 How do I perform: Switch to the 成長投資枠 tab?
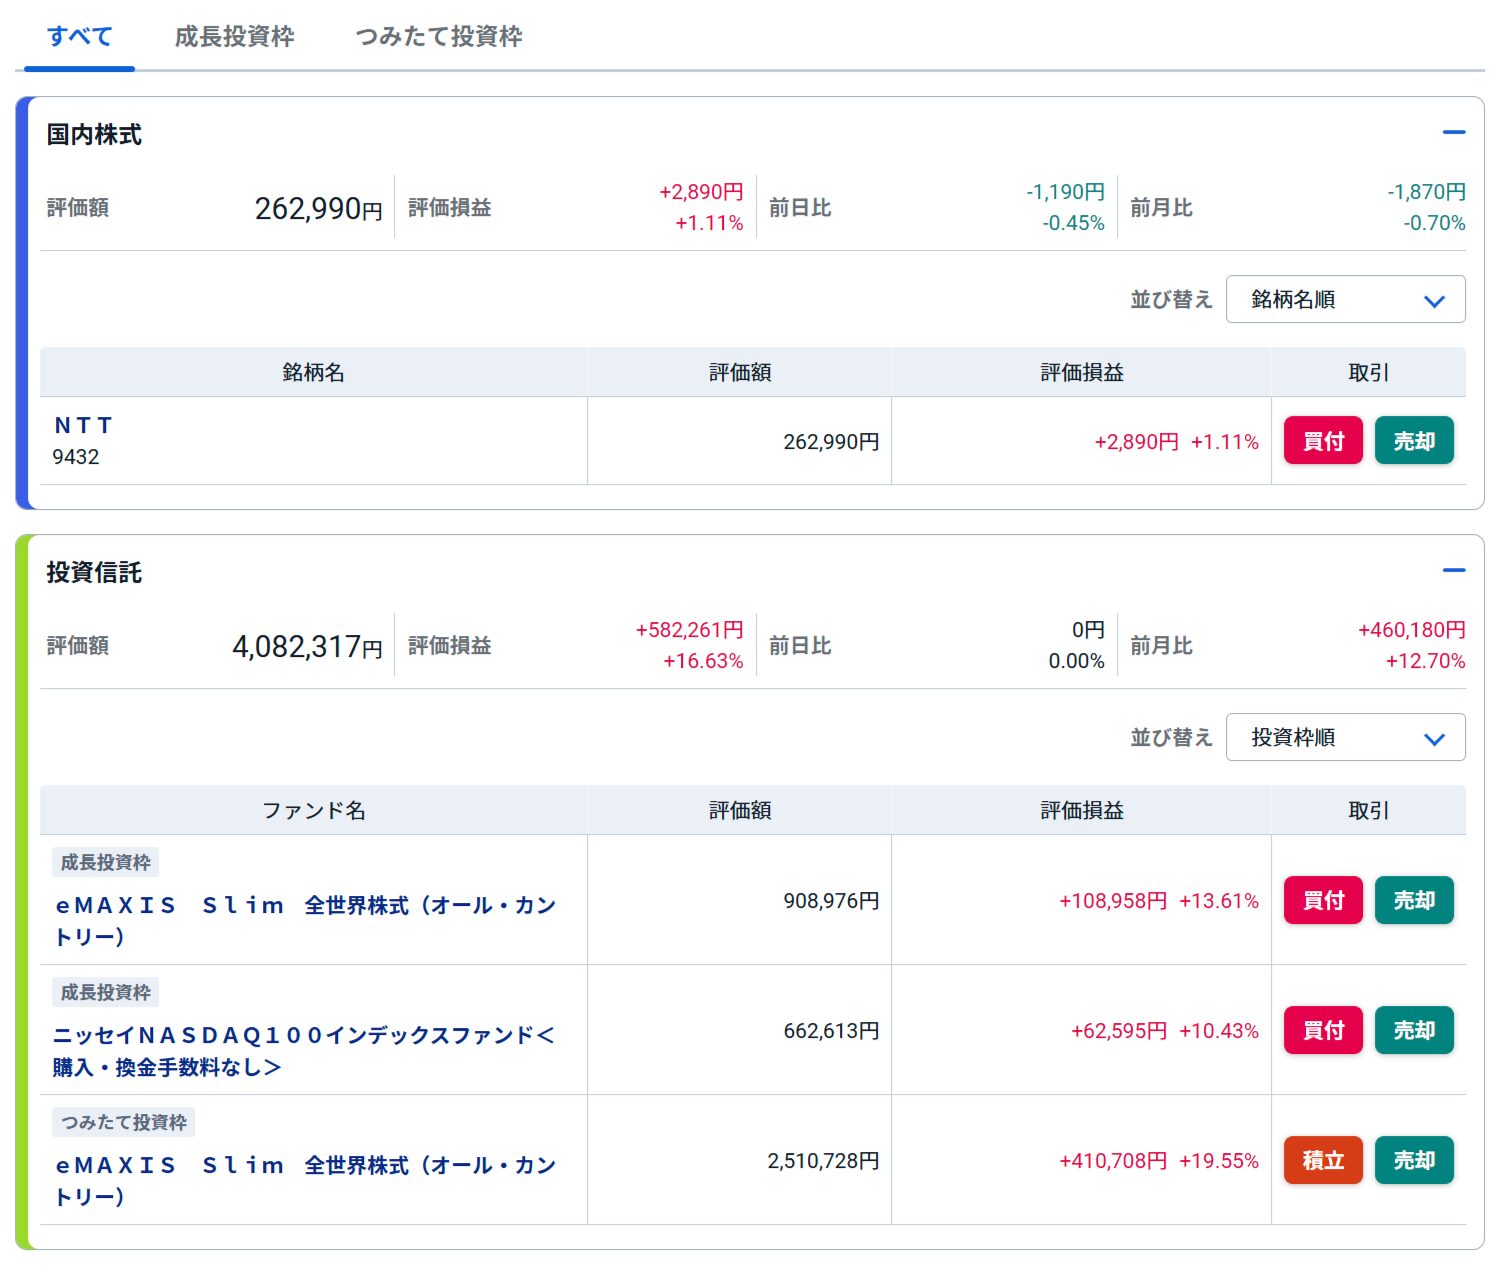(x=234, y=37)
